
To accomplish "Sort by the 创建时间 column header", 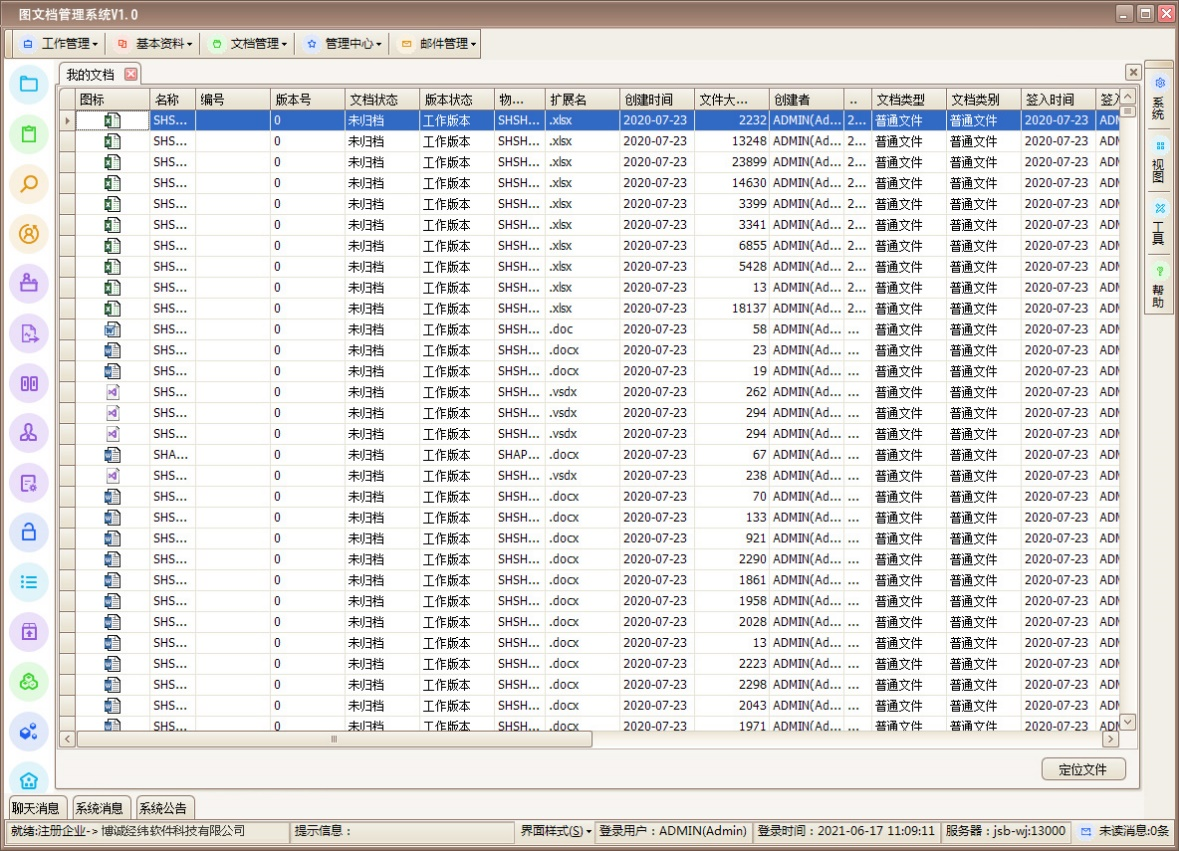I will pyautogui.click(x=656, y=100).
